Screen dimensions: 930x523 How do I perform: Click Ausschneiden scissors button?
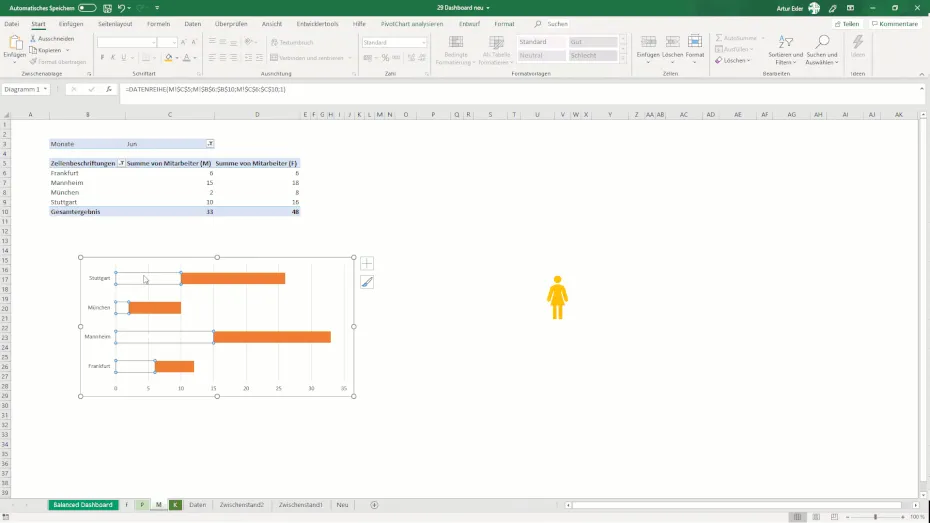[x=52, y=39]
